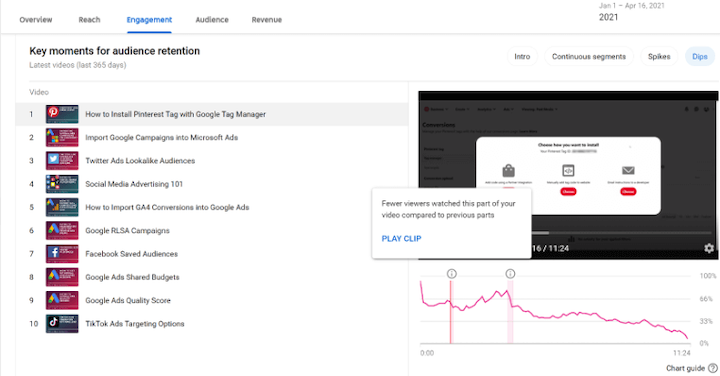Click the video preview player frame
Viewport: 720px width, 376px height.
coord(568,175)
